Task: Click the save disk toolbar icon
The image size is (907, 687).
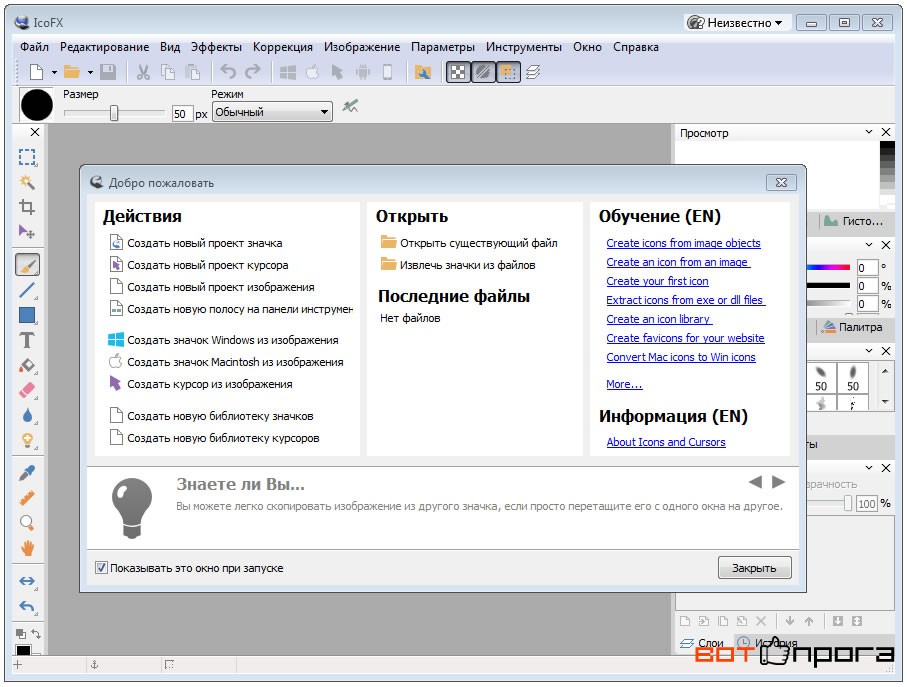Action: tap(108, 72)
